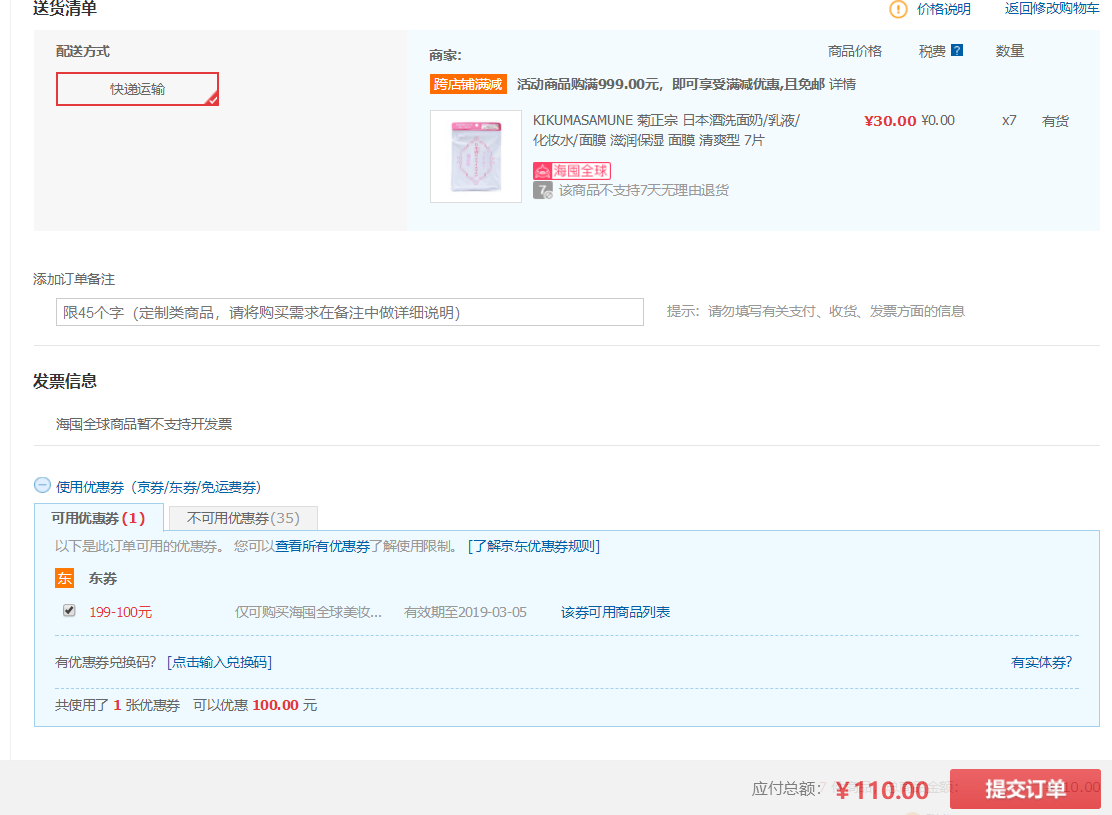Viewport: 1112px width, 815px height.
Task: Click the orange 东券 icon
Action: tap(65, 578)
